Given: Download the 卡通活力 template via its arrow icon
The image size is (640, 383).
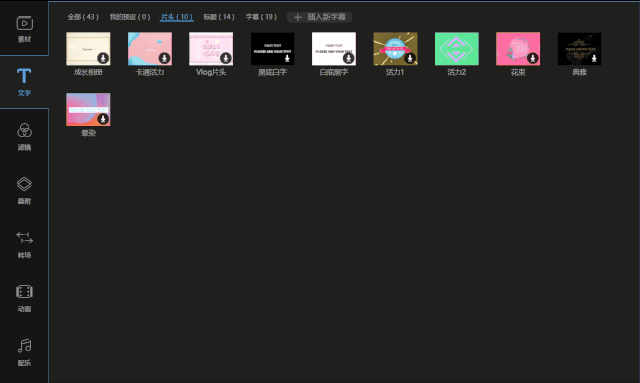Looking at the screenshot, I should click(164, 58).
